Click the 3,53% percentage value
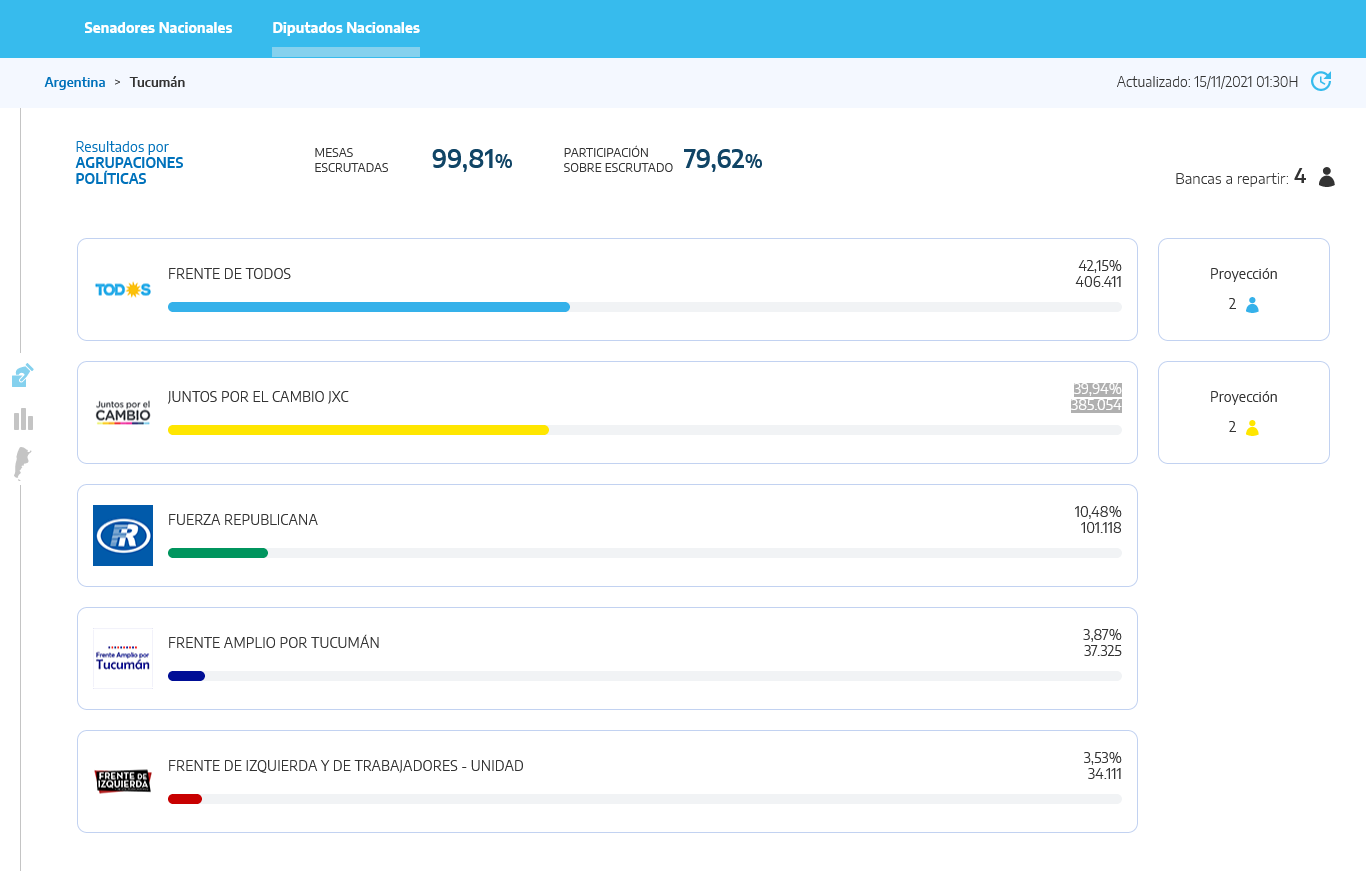This screenshot has width=1366, height=871. [x=1102, y=758]
